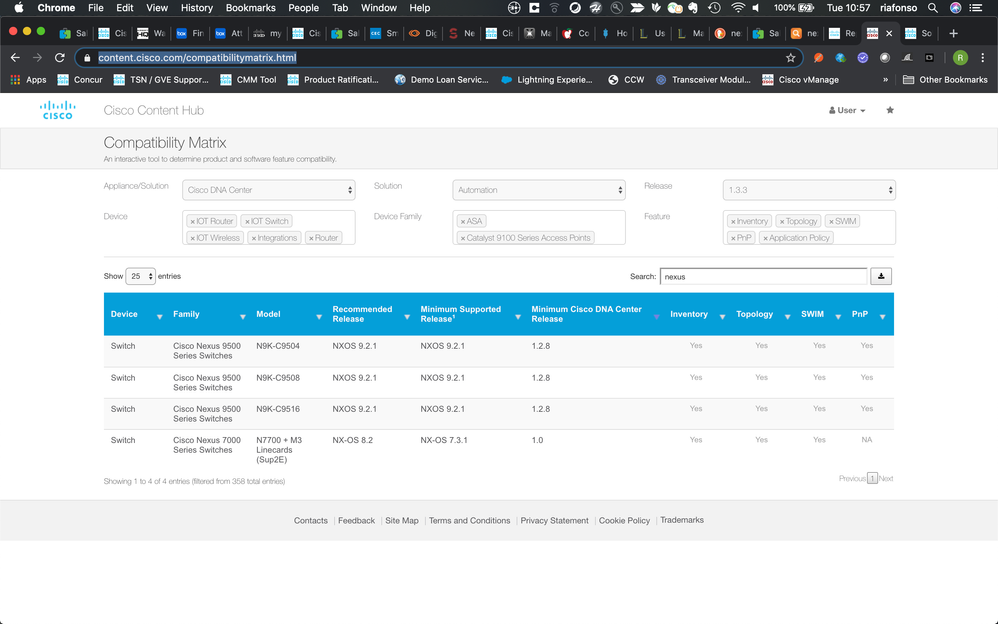The width and height of the screenshot is (998, 624).
Task: Change the Show entries dropdown set to 25
Action: click(x=141, y=276)
